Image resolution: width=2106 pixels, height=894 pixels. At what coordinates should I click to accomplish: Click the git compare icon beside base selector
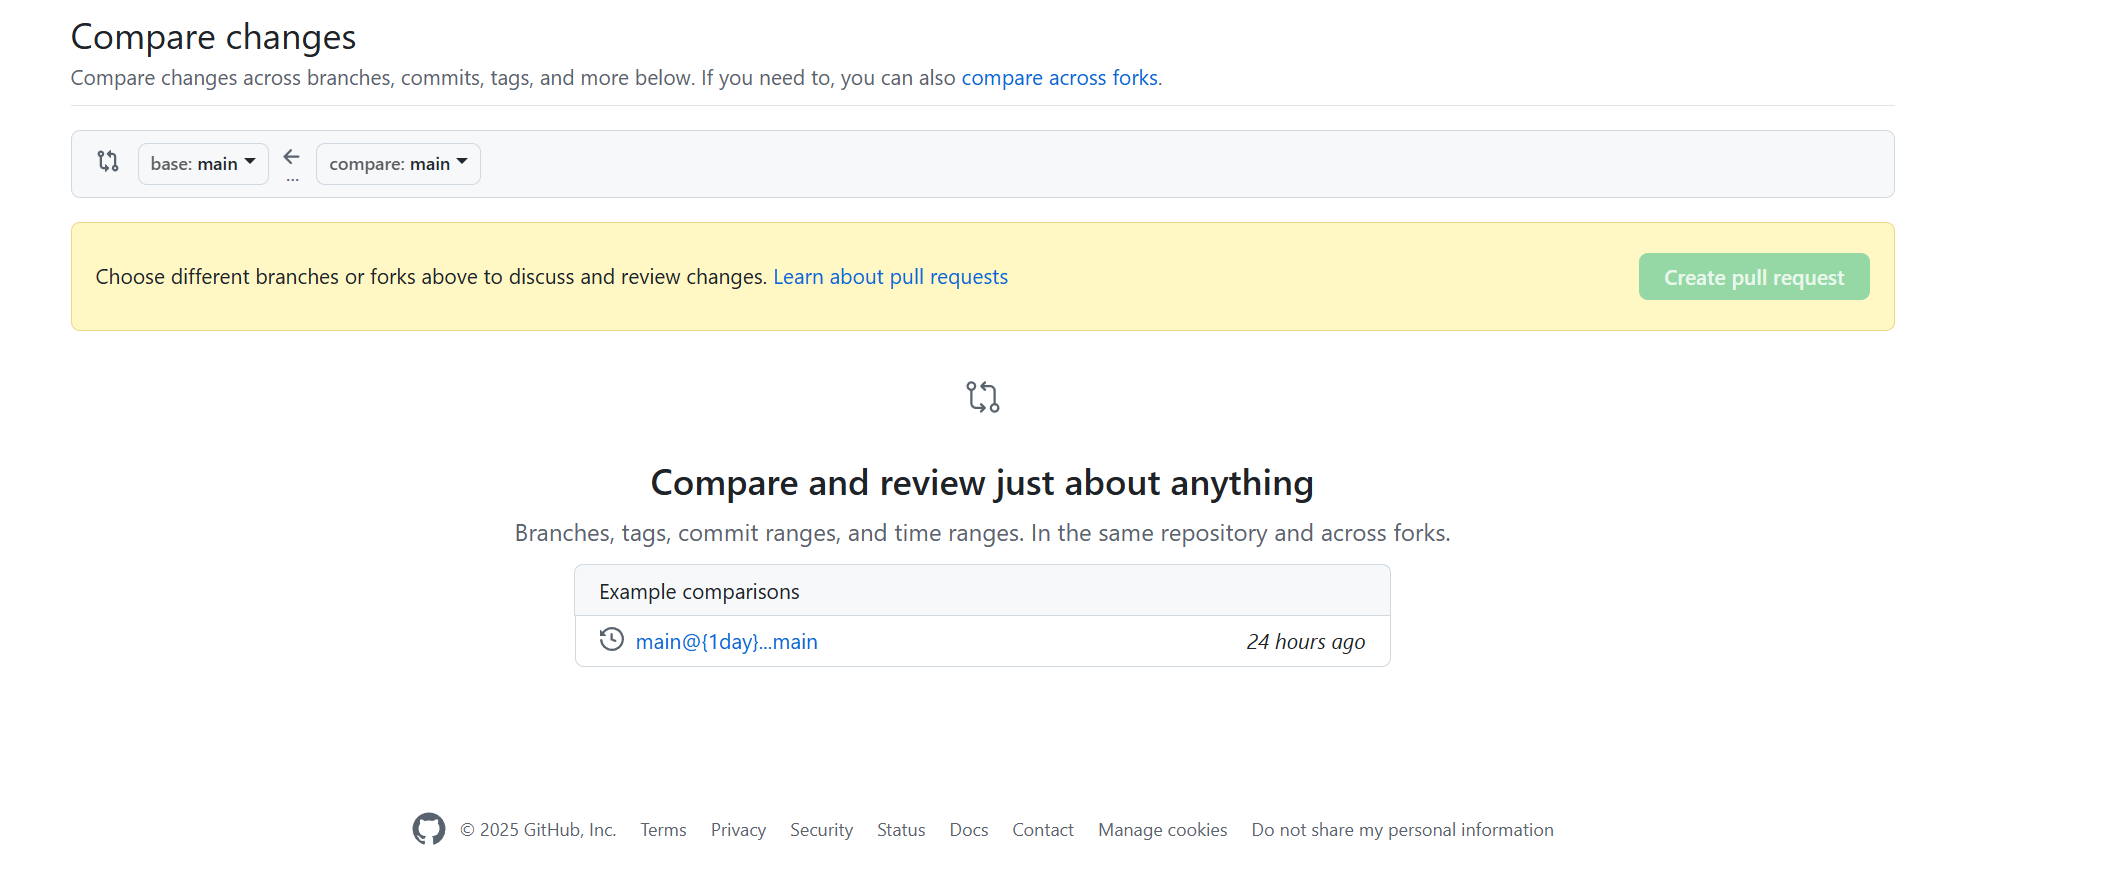(108, 161)
